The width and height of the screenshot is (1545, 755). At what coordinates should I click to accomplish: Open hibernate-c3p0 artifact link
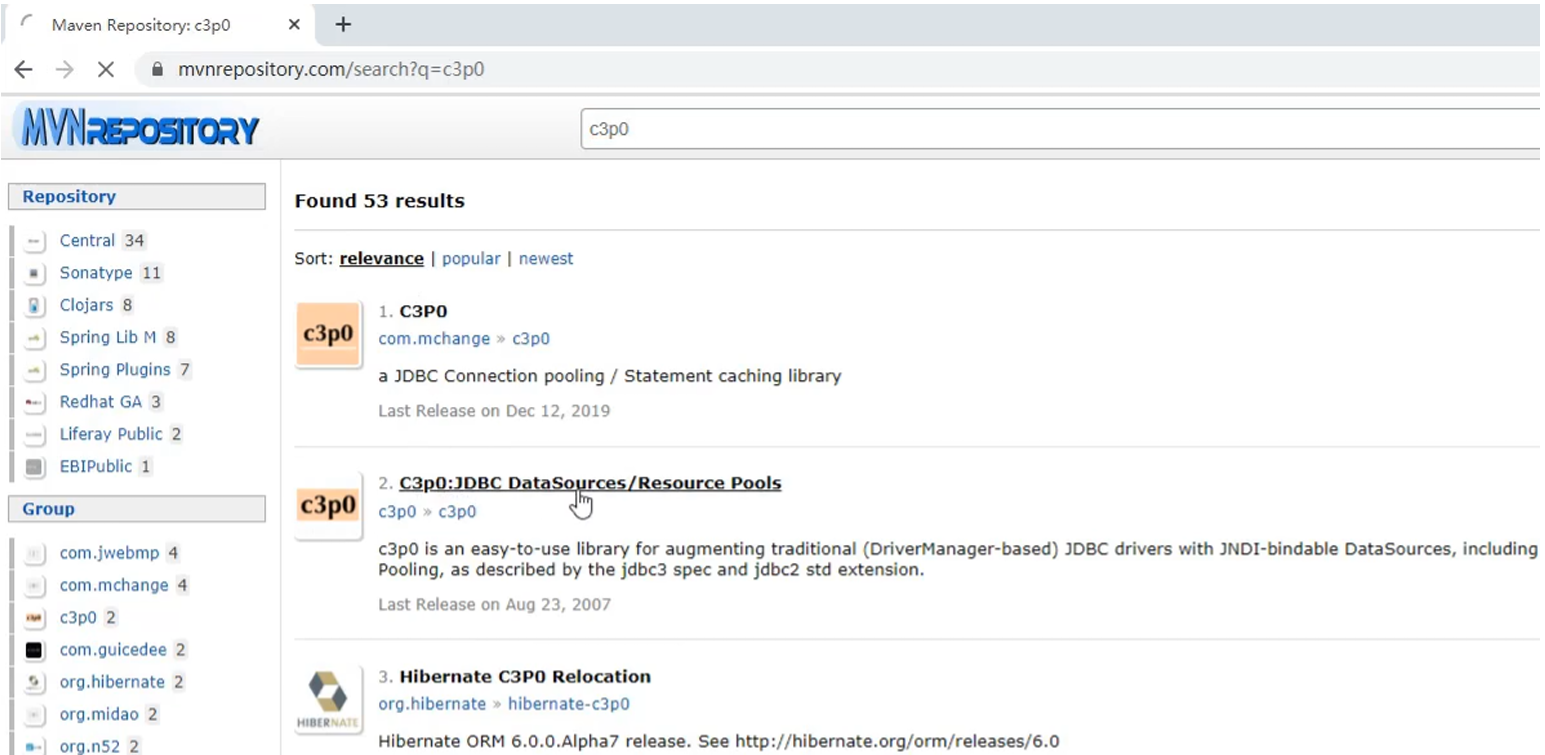[569, 704]
